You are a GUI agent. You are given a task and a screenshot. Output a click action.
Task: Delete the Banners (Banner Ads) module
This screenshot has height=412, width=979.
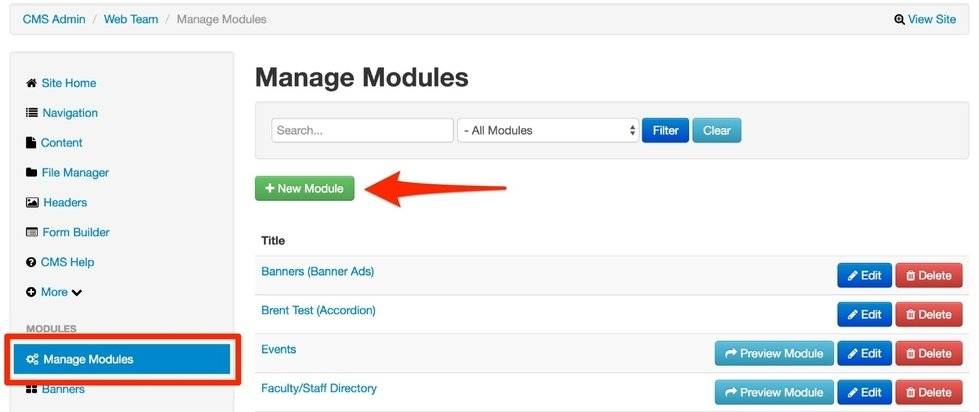(x=927, y=275)
